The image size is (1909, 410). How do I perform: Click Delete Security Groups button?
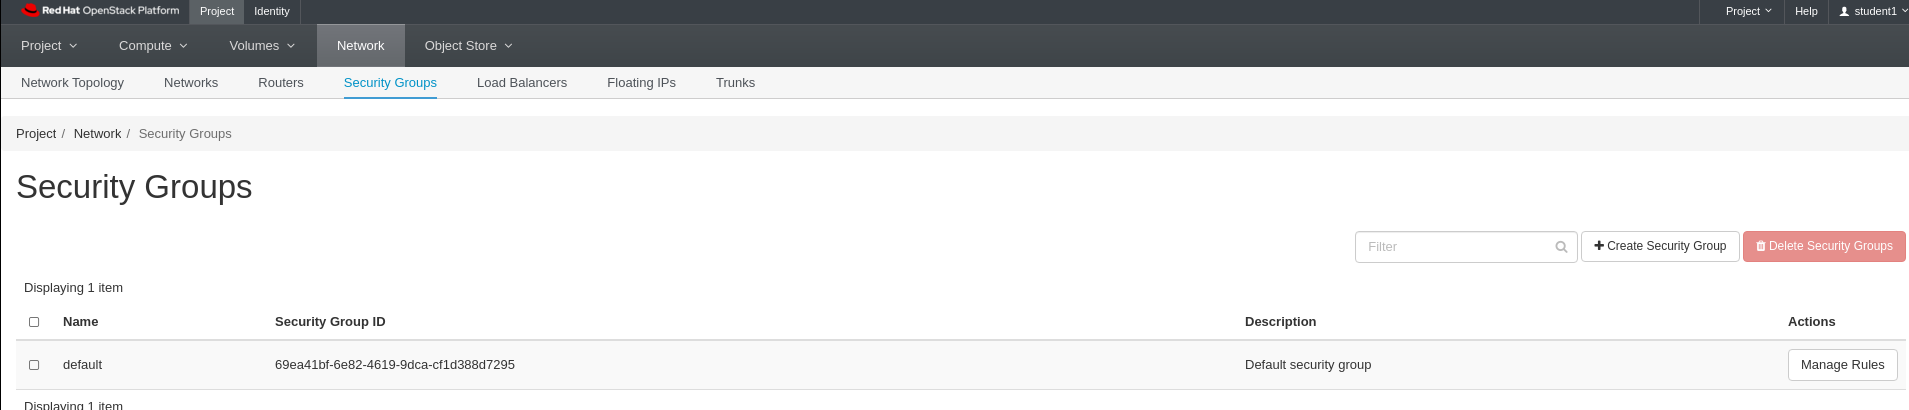click(x=1824, y=246)
